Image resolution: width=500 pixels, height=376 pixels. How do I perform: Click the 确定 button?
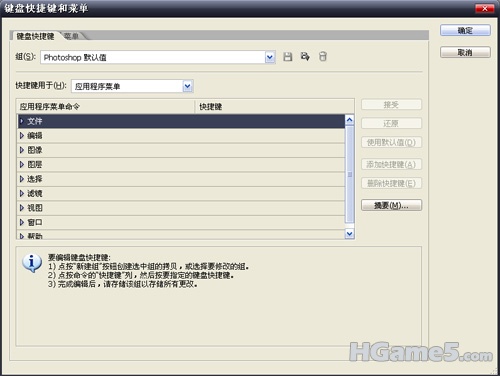pyautogui.click(x=465, y=30)
